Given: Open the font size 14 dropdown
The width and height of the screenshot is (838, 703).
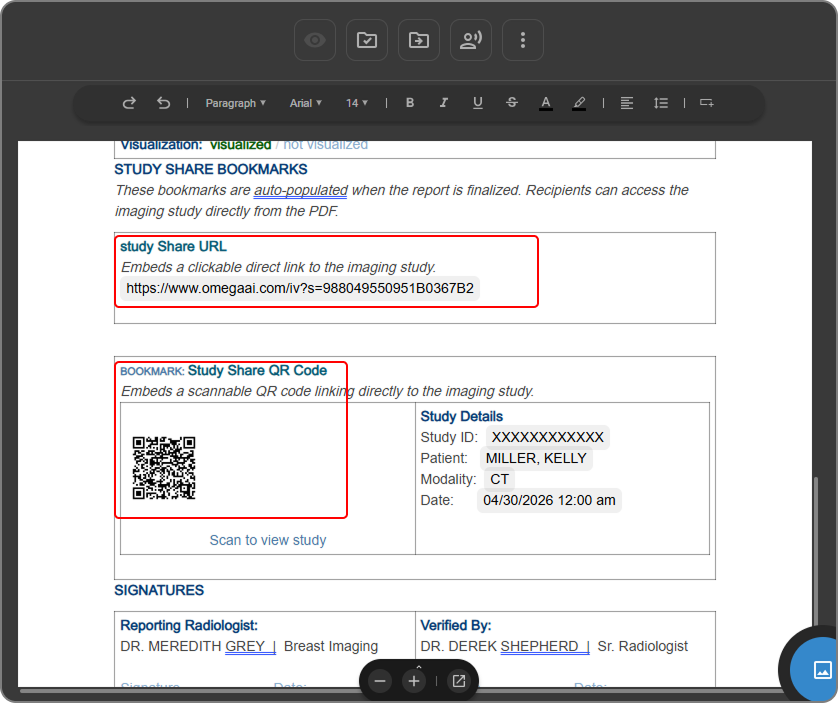Looking at the screenshot, I should click(356, 103).
